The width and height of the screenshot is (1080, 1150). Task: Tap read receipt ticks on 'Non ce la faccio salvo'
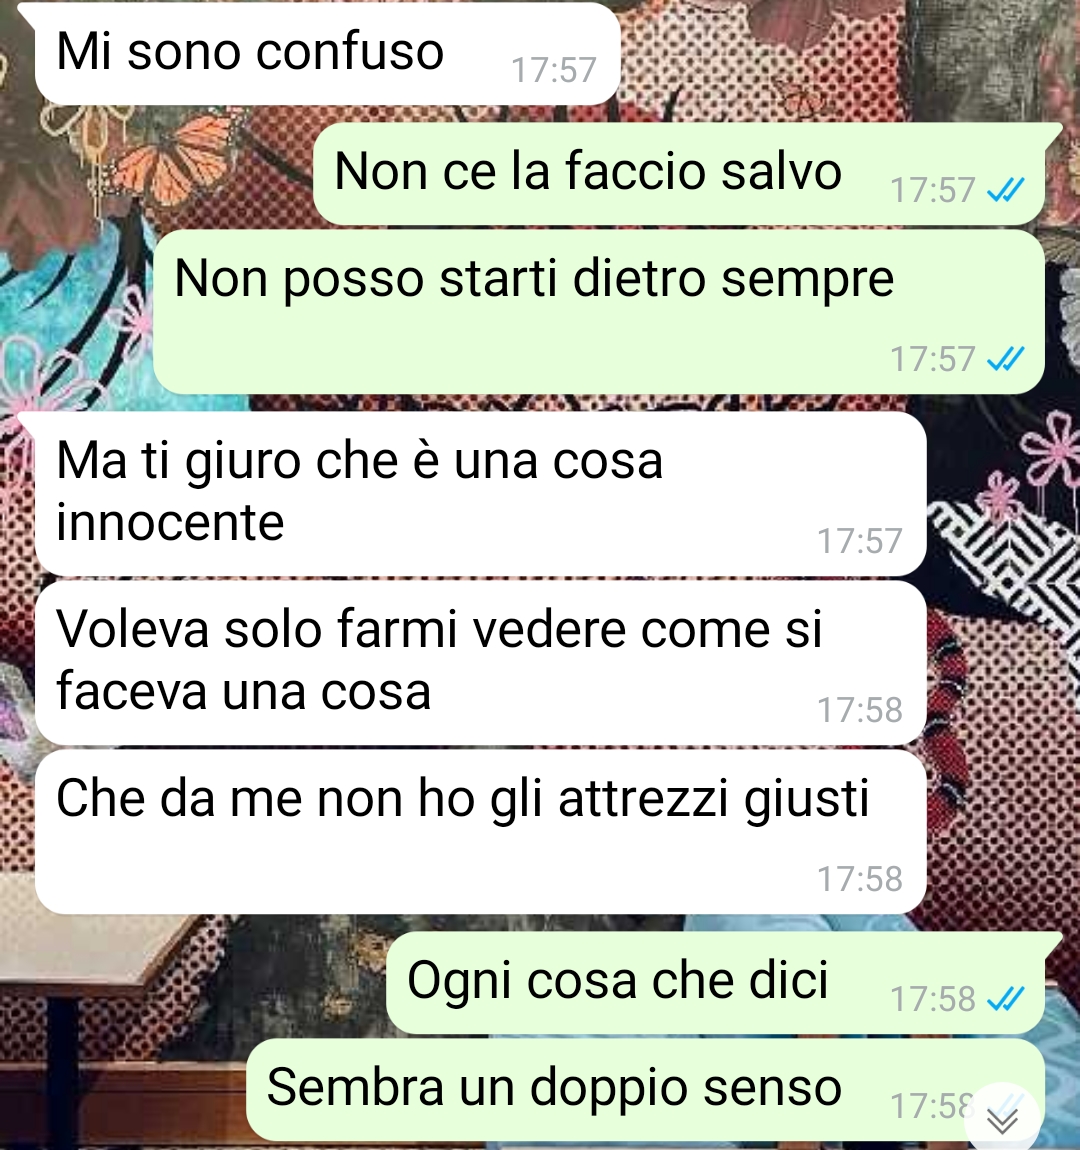[1005, 190]
